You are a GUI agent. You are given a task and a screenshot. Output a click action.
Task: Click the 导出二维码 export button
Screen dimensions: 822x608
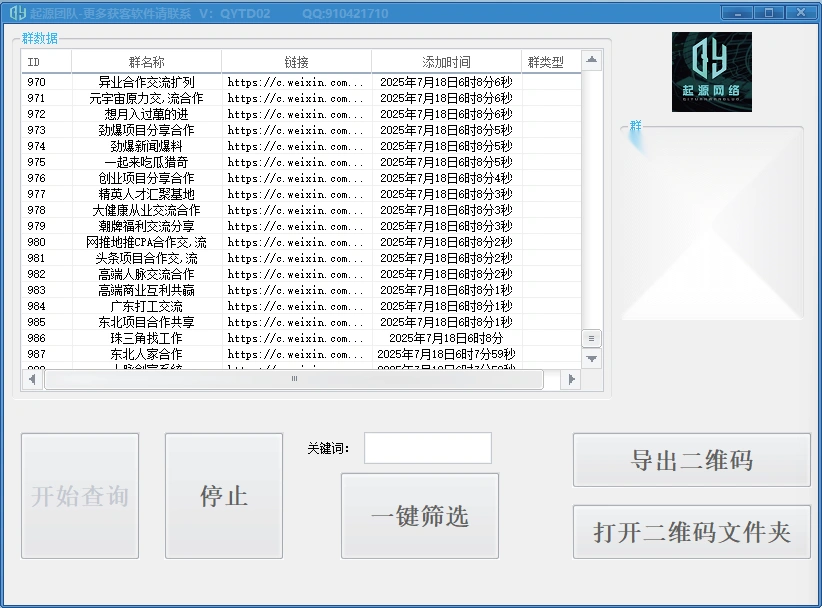point(691,460)
